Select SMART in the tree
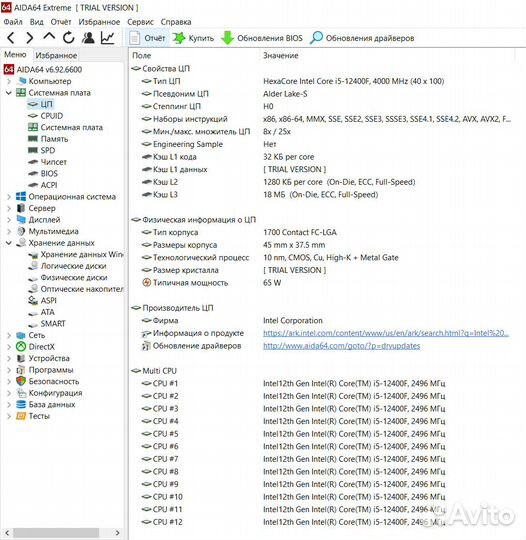526x540 pixels. [53, 324]
